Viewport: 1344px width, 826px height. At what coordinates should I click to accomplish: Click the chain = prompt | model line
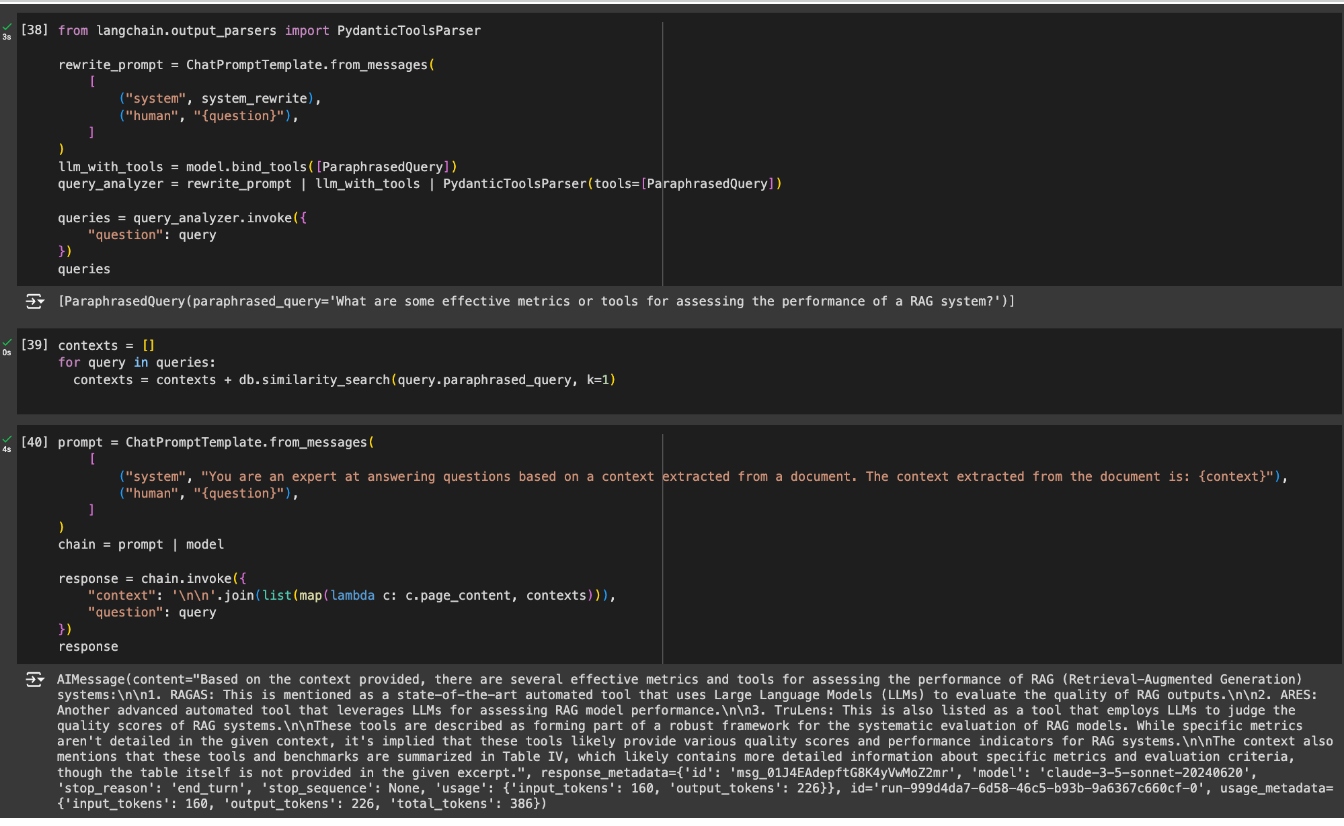point(140,544)
